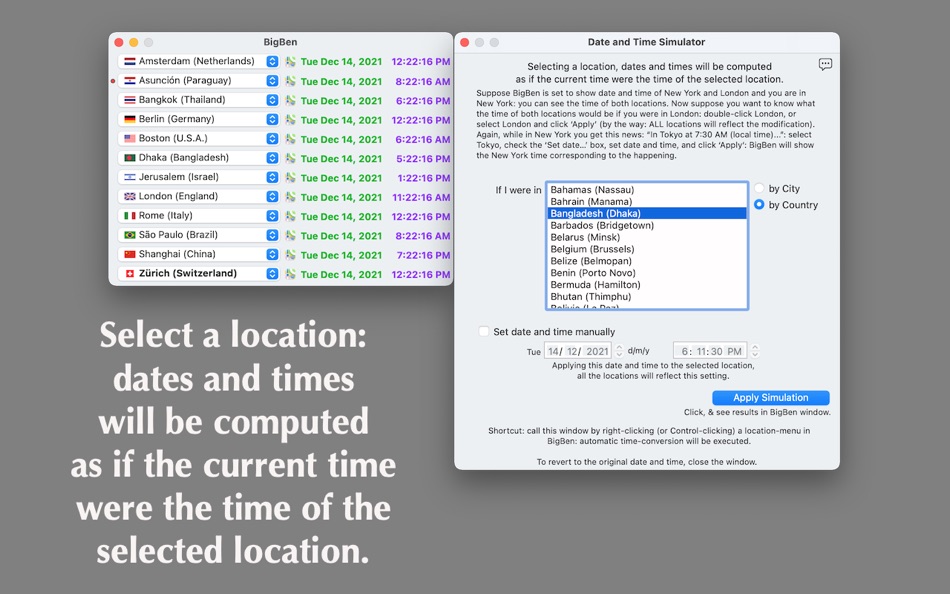950x594 pixels.
Task: Select Bermuda (Hamilton) in the list
Action: [647, 284]
